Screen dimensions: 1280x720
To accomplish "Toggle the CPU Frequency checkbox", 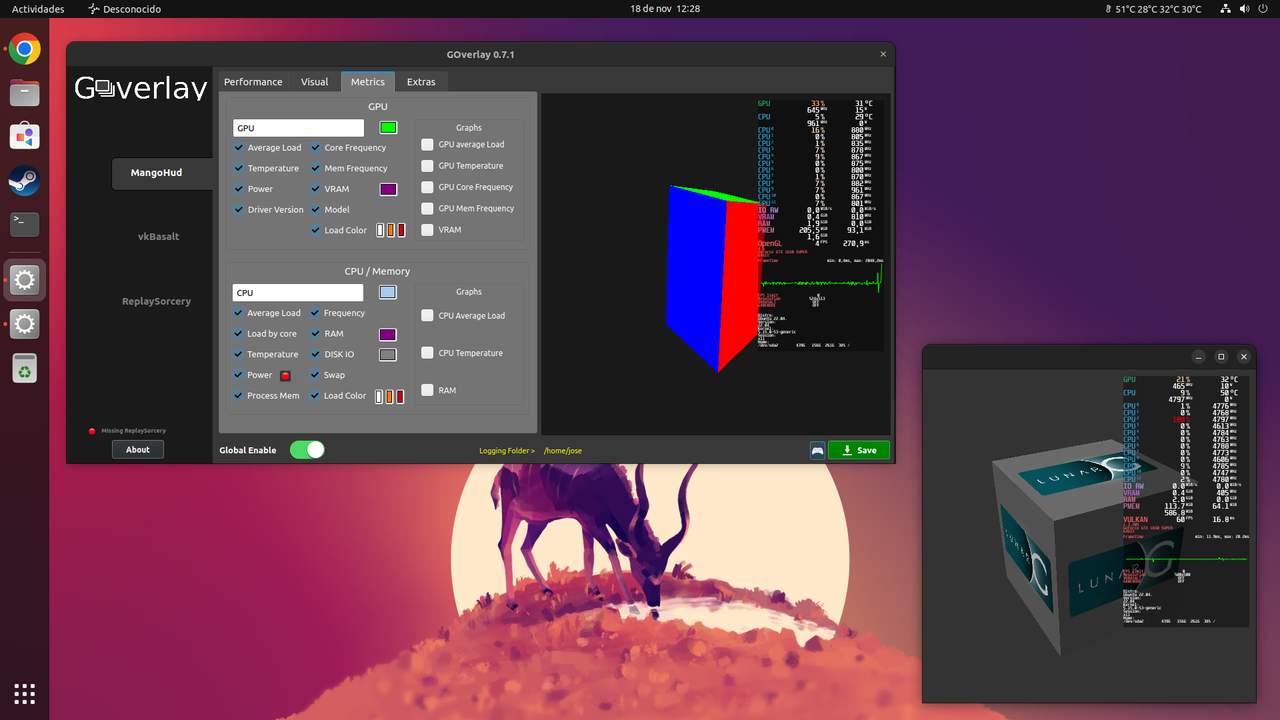I will (316, 313).
